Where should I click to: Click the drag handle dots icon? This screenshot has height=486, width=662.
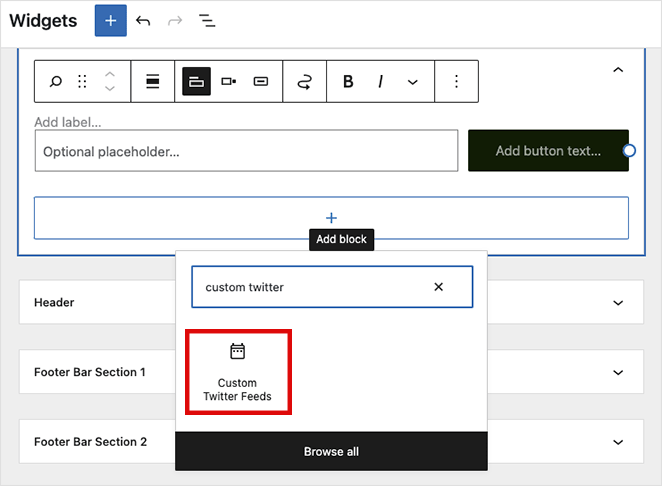coord(82,81)
